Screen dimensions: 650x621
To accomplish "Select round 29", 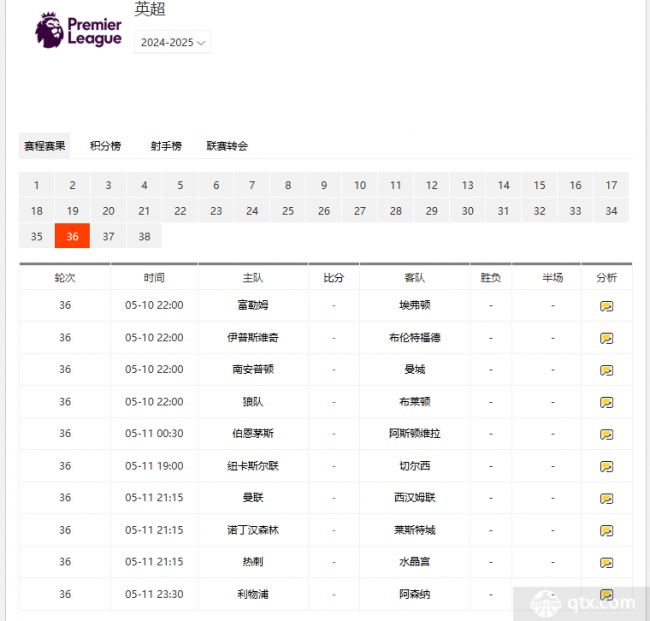I will click(x=432, y=211).
